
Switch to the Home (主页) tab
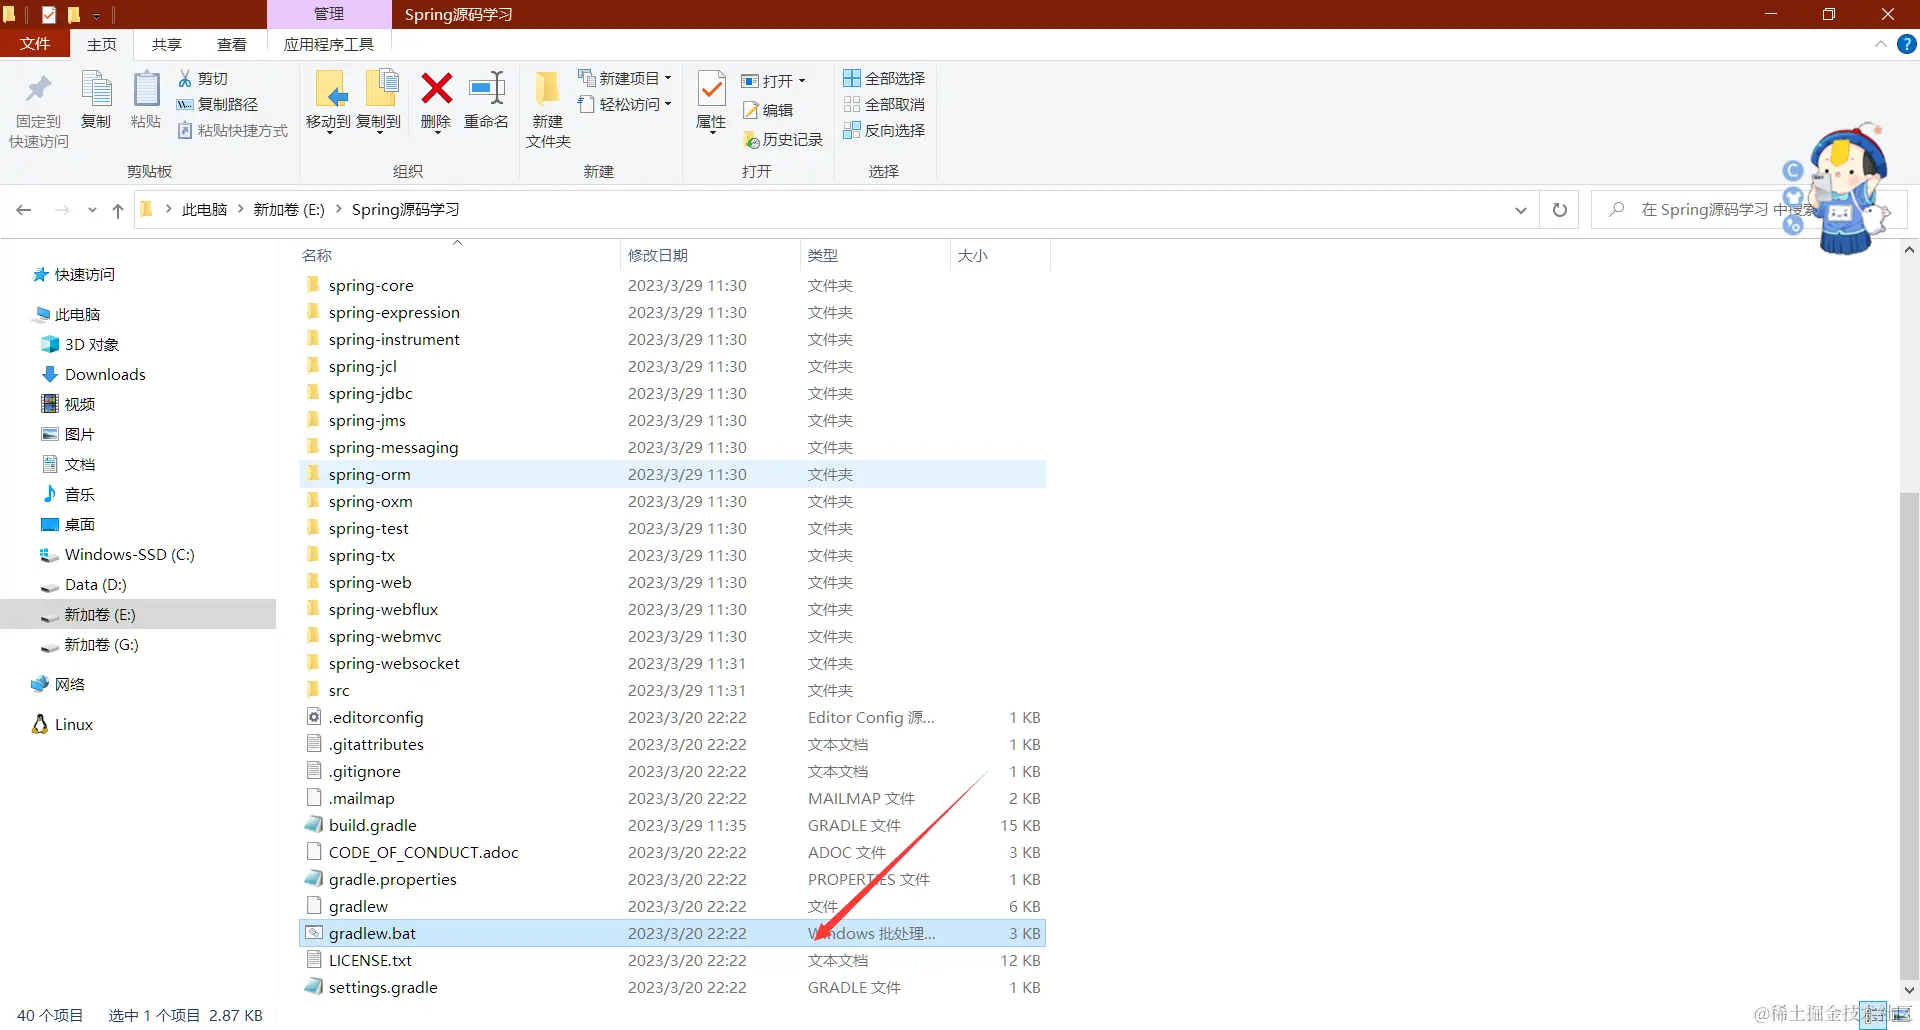[102, 44]
